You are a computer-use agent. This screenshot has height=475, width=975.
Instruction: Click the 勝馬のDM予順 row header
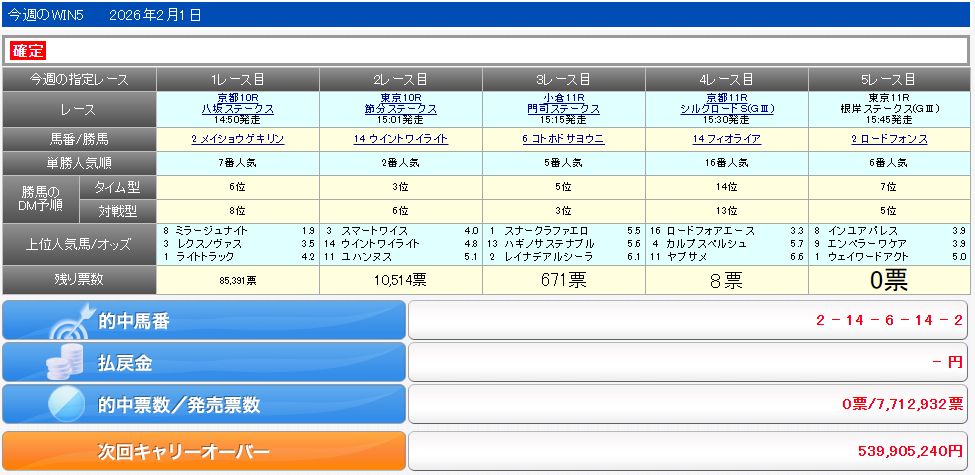point(41,200)
